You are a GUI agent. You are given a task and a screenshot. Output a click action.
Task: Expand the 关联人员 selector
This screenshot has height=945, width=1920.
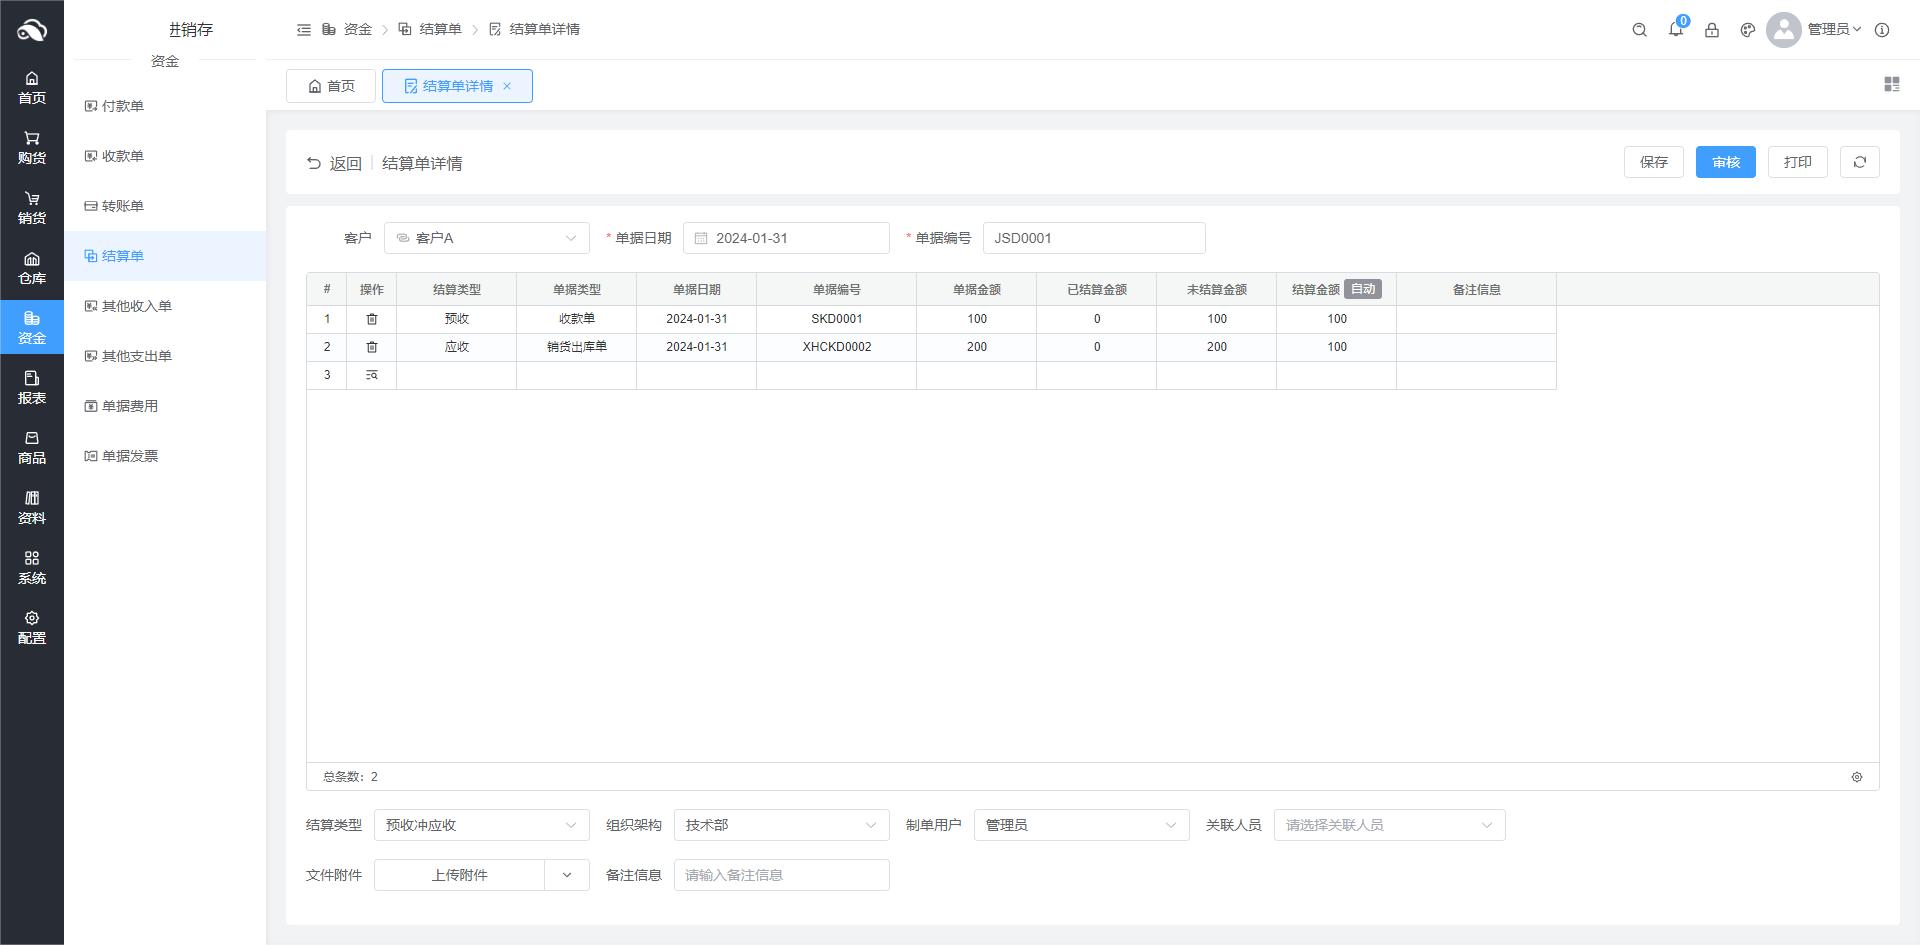point(1388,825)
